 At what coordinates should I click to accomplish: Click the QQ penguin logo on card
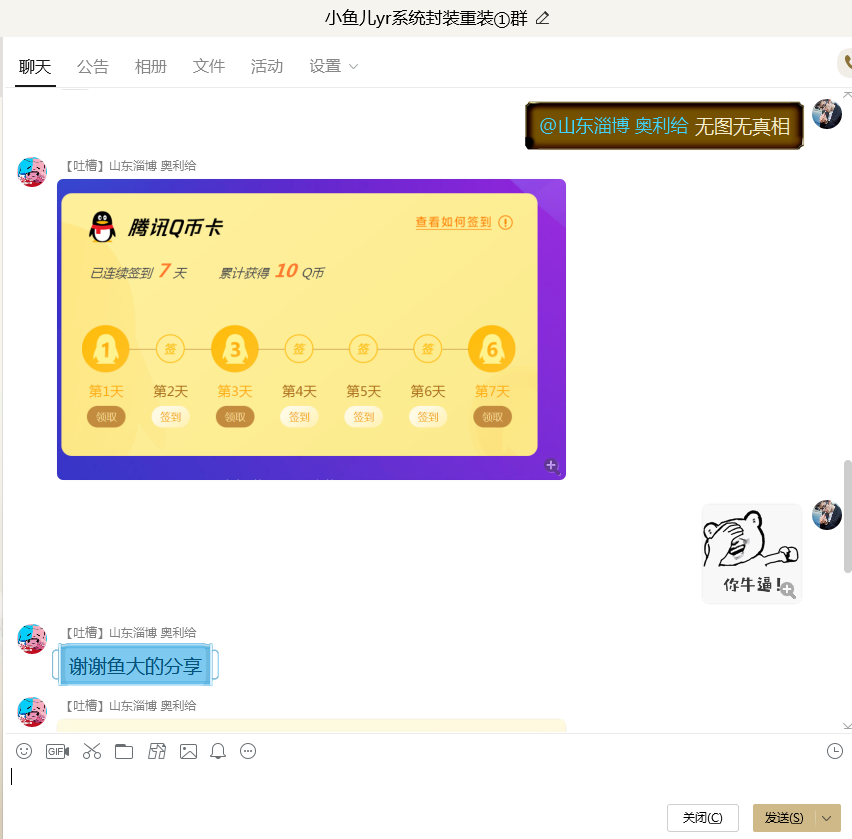102,227
